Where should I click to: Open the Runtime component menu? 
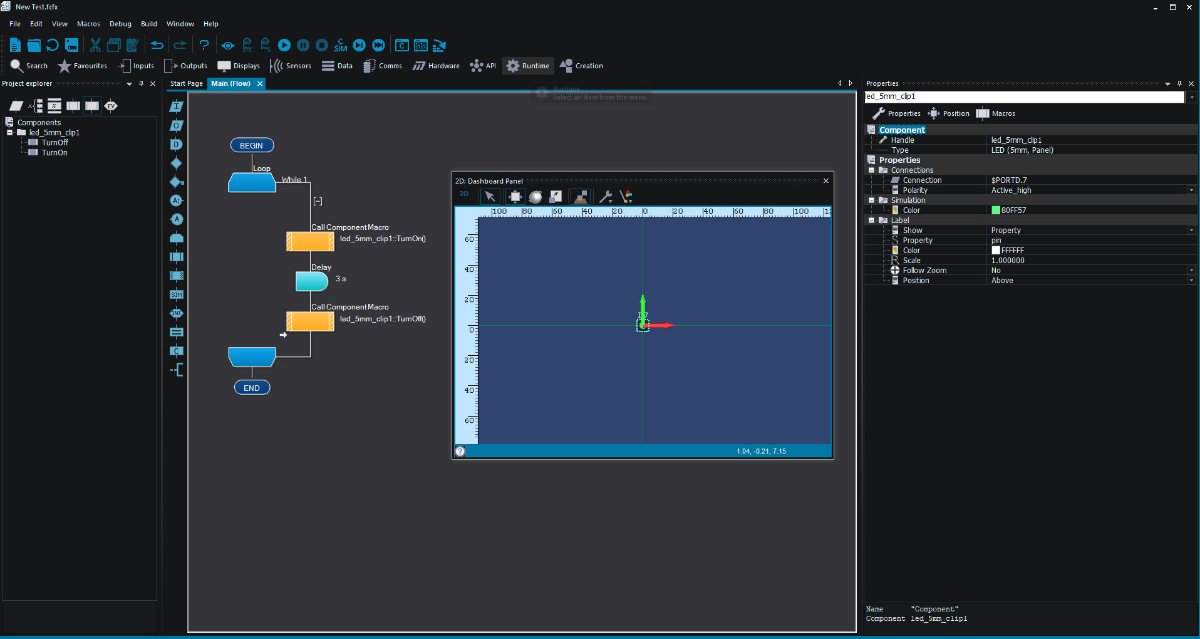click(528, 66)
